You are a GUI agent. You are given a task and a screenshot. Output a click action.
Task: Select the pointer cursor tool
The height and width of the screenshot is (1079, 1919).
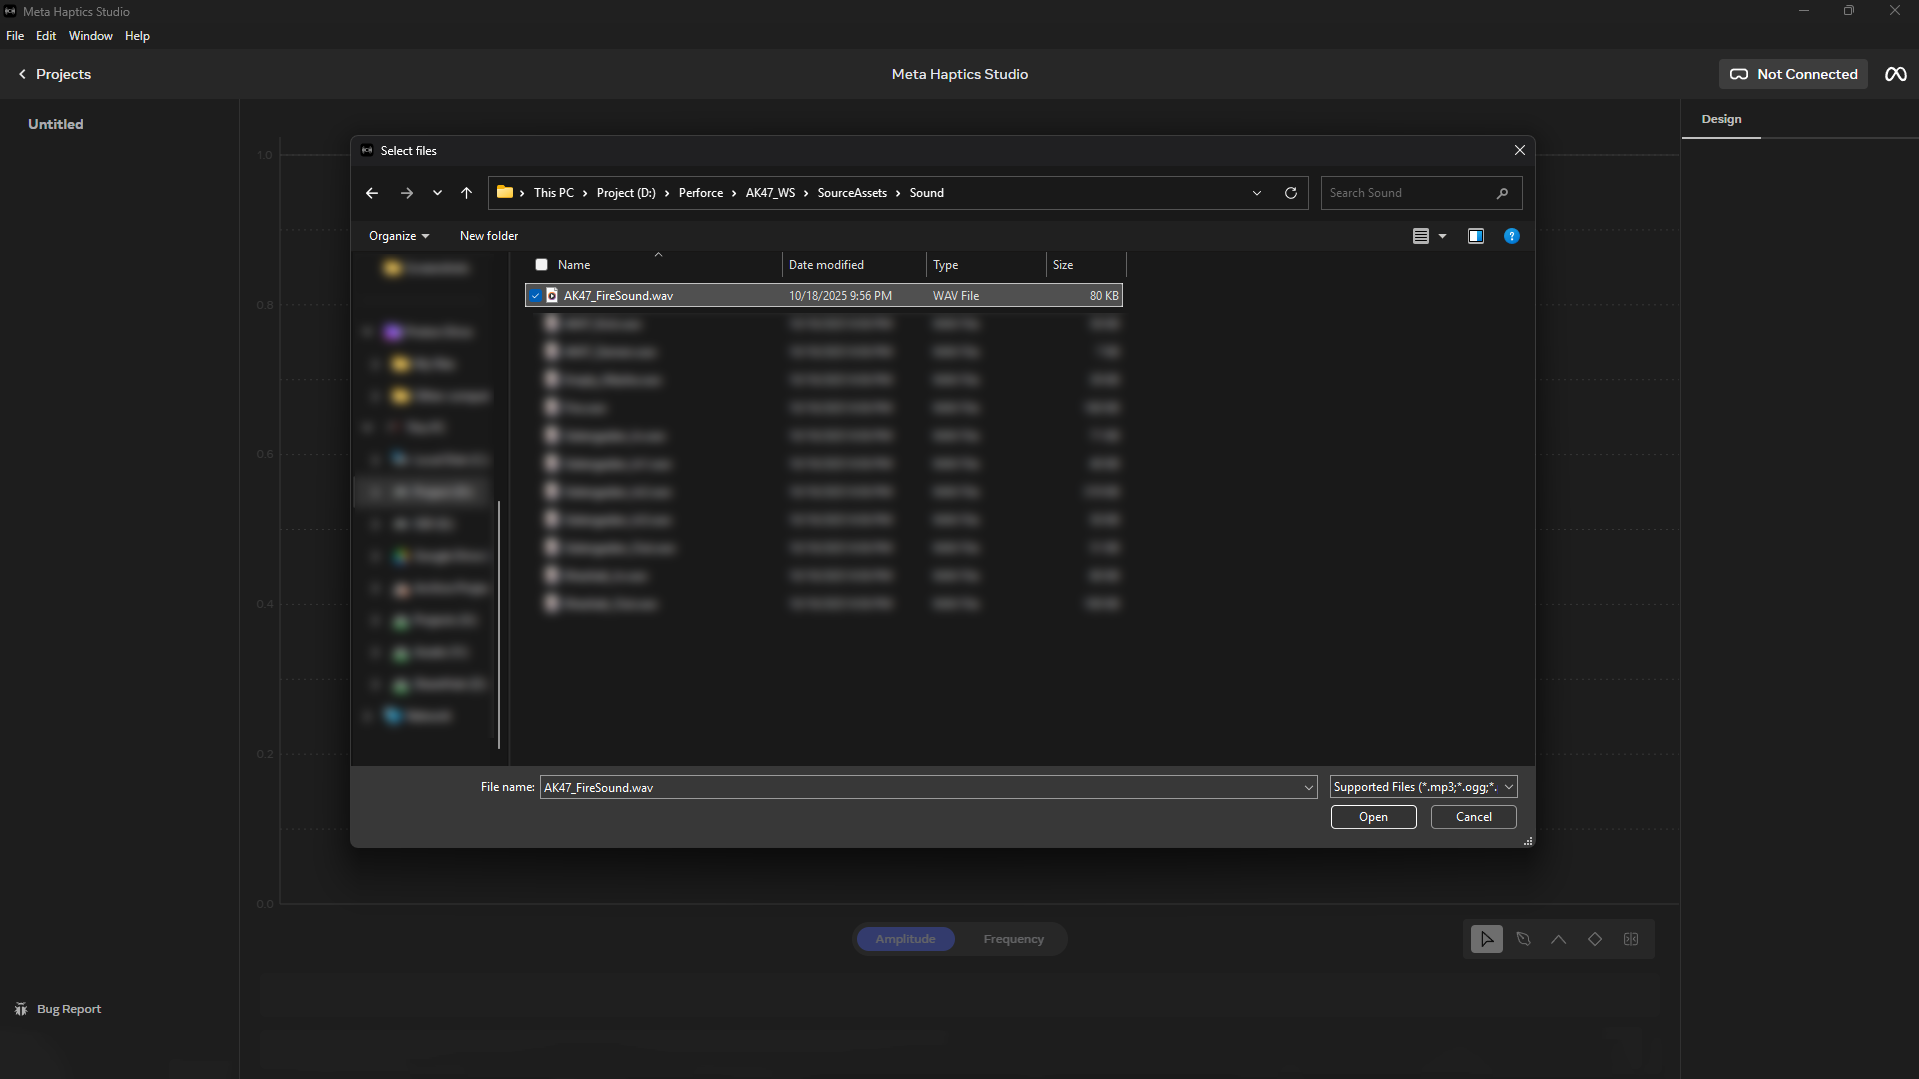[x=1487, y=939]
